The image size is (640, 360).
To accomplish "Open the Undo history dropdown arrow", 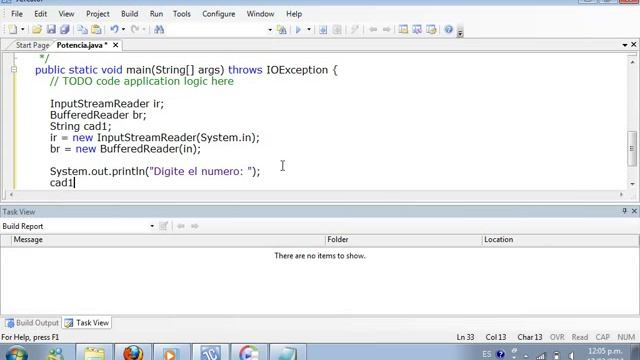I will pos(123,29).
